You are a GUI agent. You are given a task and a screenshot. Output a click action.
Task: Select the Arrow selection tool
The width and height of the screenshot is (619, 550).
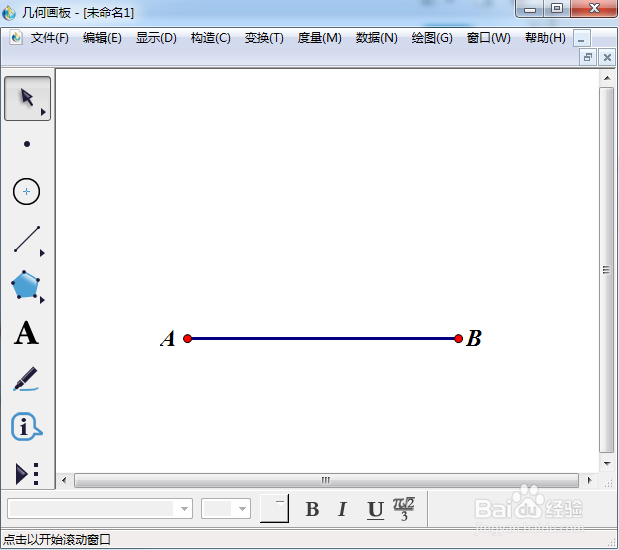point(27,98)
